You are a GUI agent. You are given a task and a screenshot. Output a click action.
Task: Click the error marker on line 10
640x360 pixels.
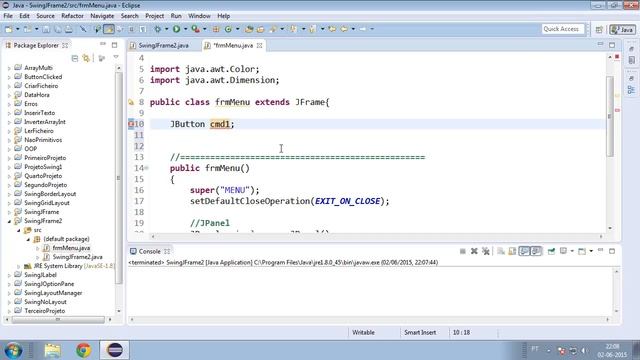pos(131,124)
